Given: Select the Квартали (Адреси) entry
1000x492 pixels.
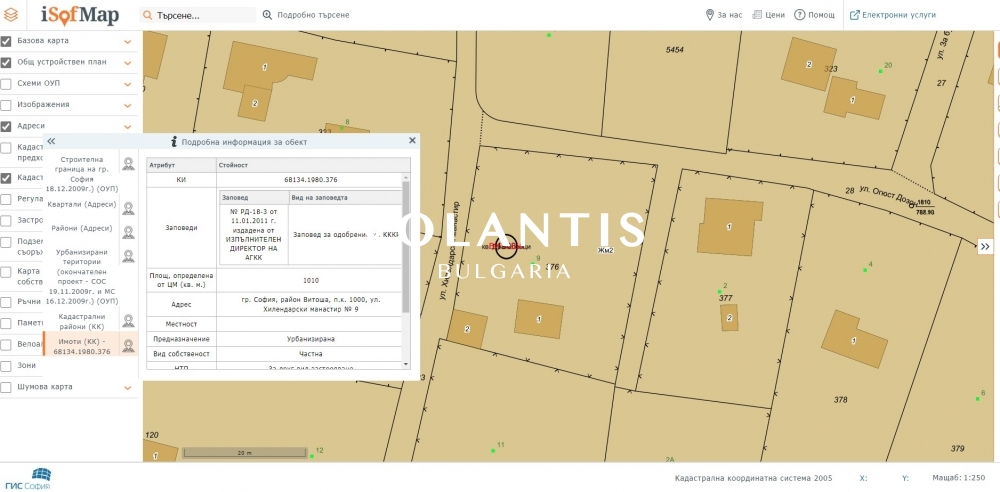Looking at the screenshot, I should point(82,205).
